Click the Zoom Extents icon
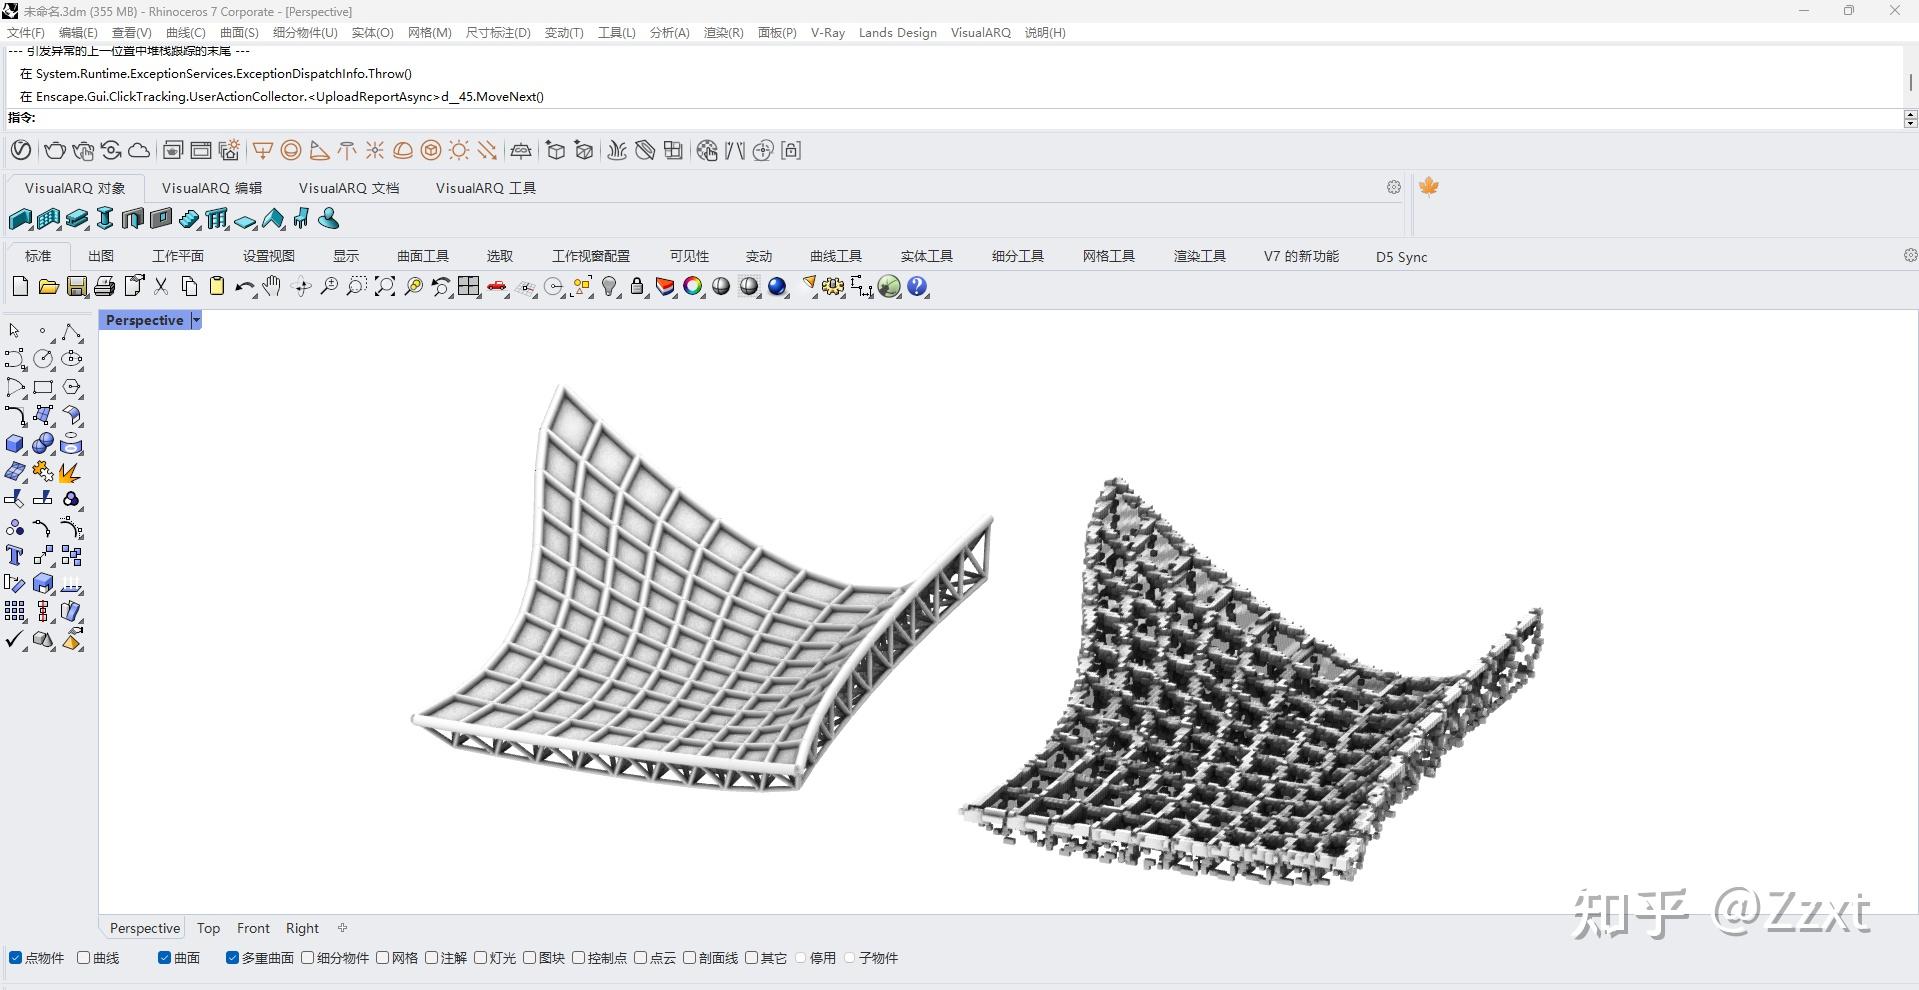The image size is (1919, 990). [x=385, y=287]
